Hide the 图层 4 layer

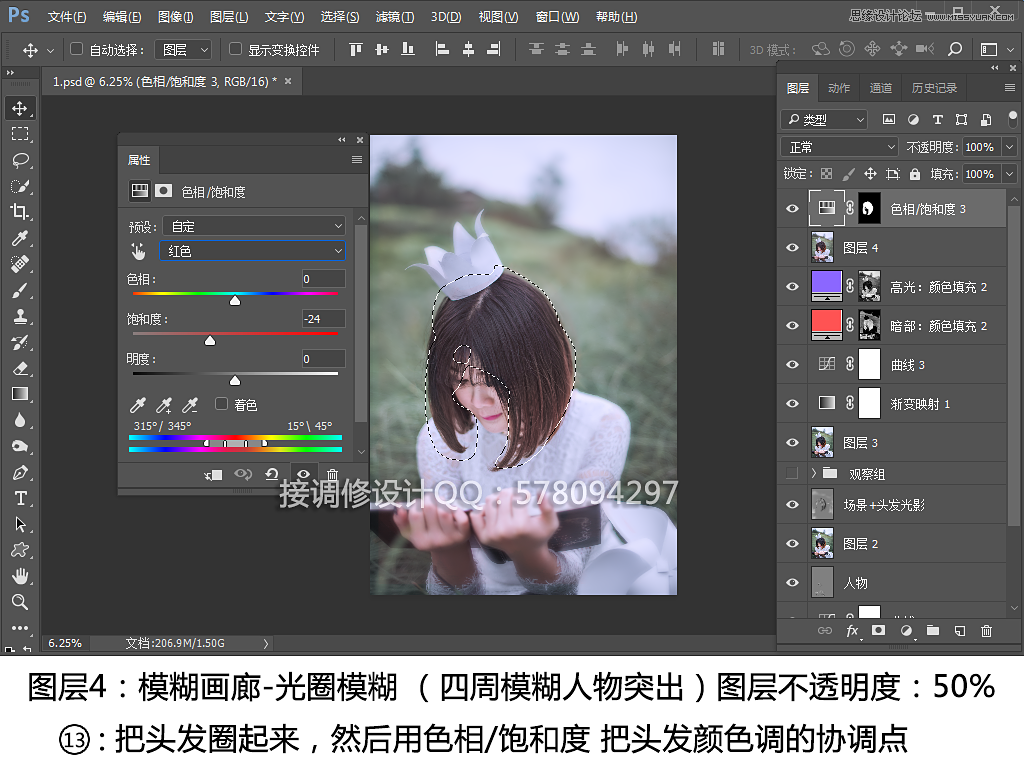[x=792, y=248]
